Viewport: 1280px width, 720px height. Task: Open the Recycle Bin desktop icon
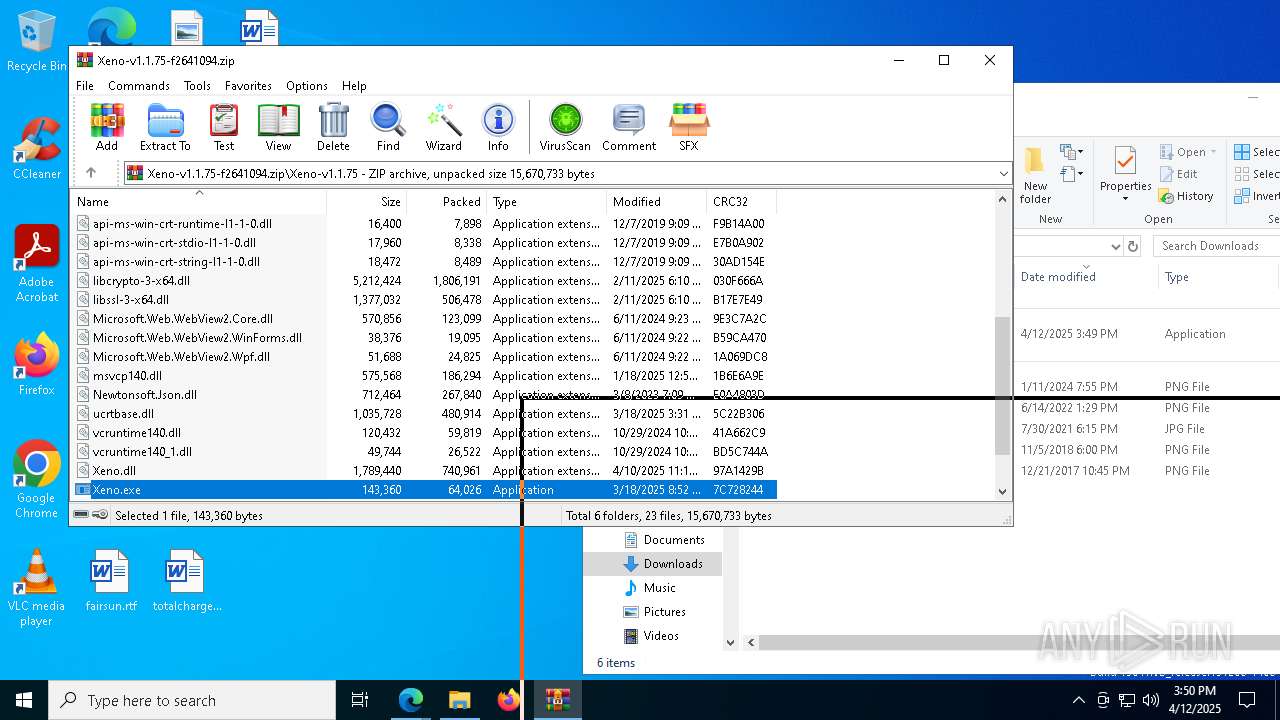tap(36, 41)
